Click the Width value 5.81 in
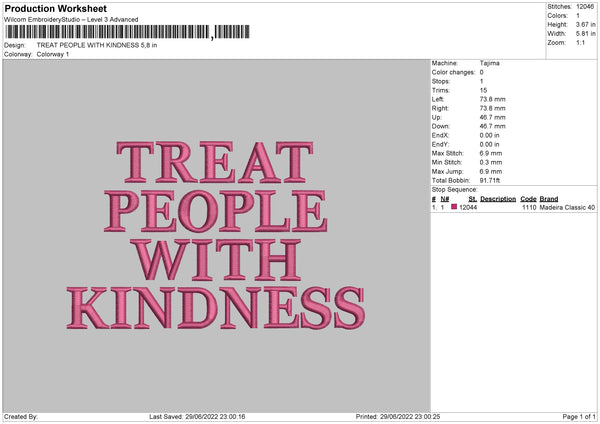 pyautogui.click(x=586, y=34)
